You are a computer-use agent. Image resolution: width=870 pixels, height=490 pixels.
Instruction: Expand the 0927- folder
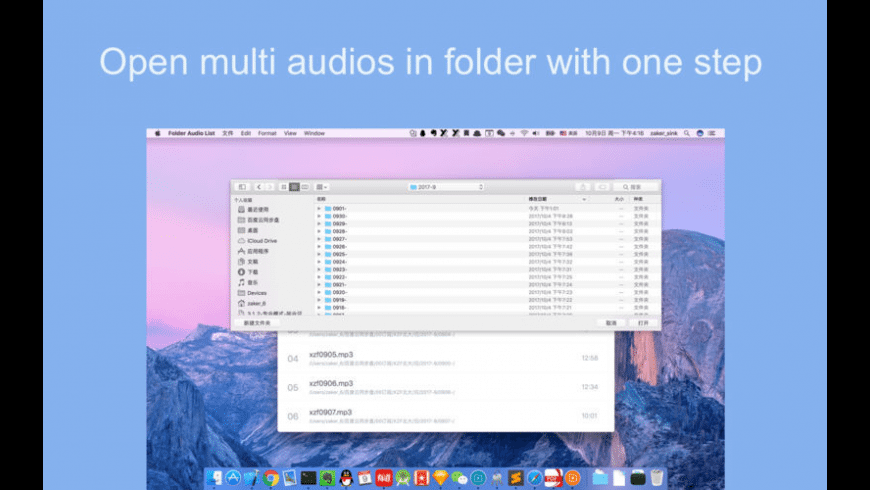pos(319,239)
